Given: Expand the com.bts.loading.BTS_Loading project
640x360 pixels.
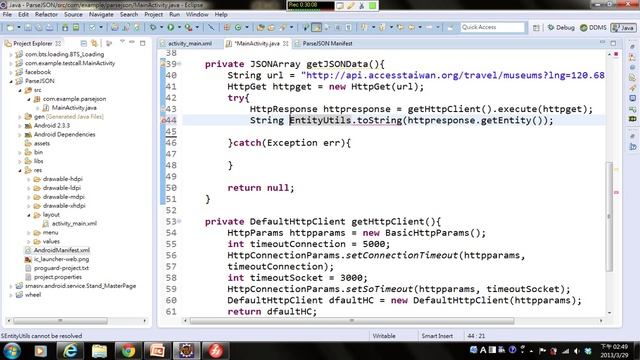Looking at the screenshot, I should [x=11, y=54].
